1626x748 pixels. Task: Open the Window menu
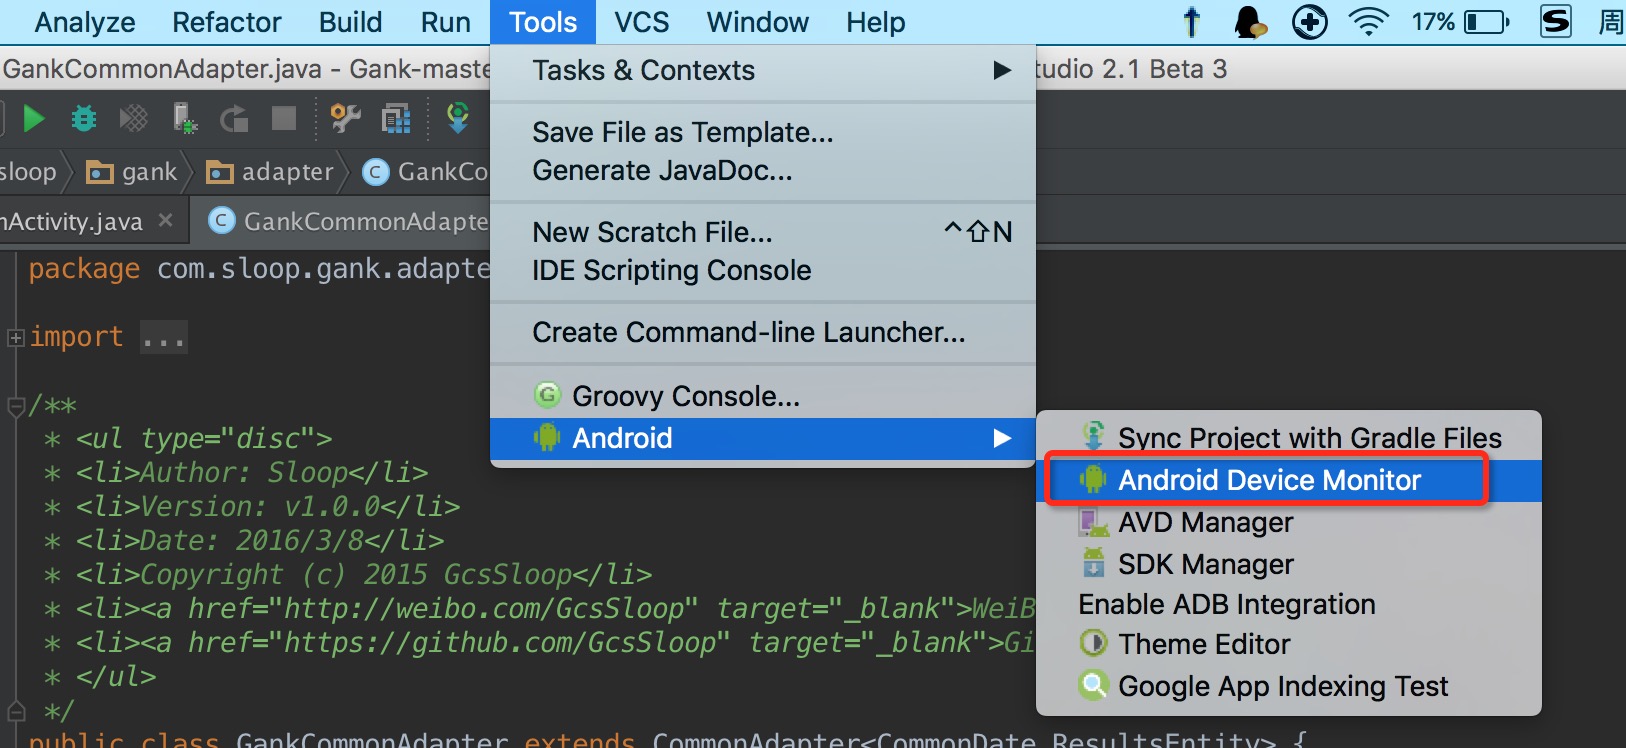click(758, 22)
